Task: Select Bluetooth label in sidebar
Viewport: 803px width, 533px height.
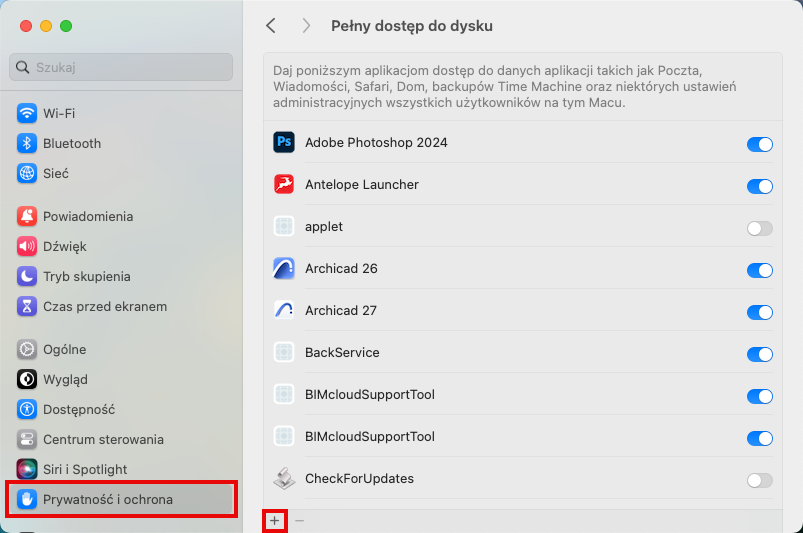Action: click(72, 144)
